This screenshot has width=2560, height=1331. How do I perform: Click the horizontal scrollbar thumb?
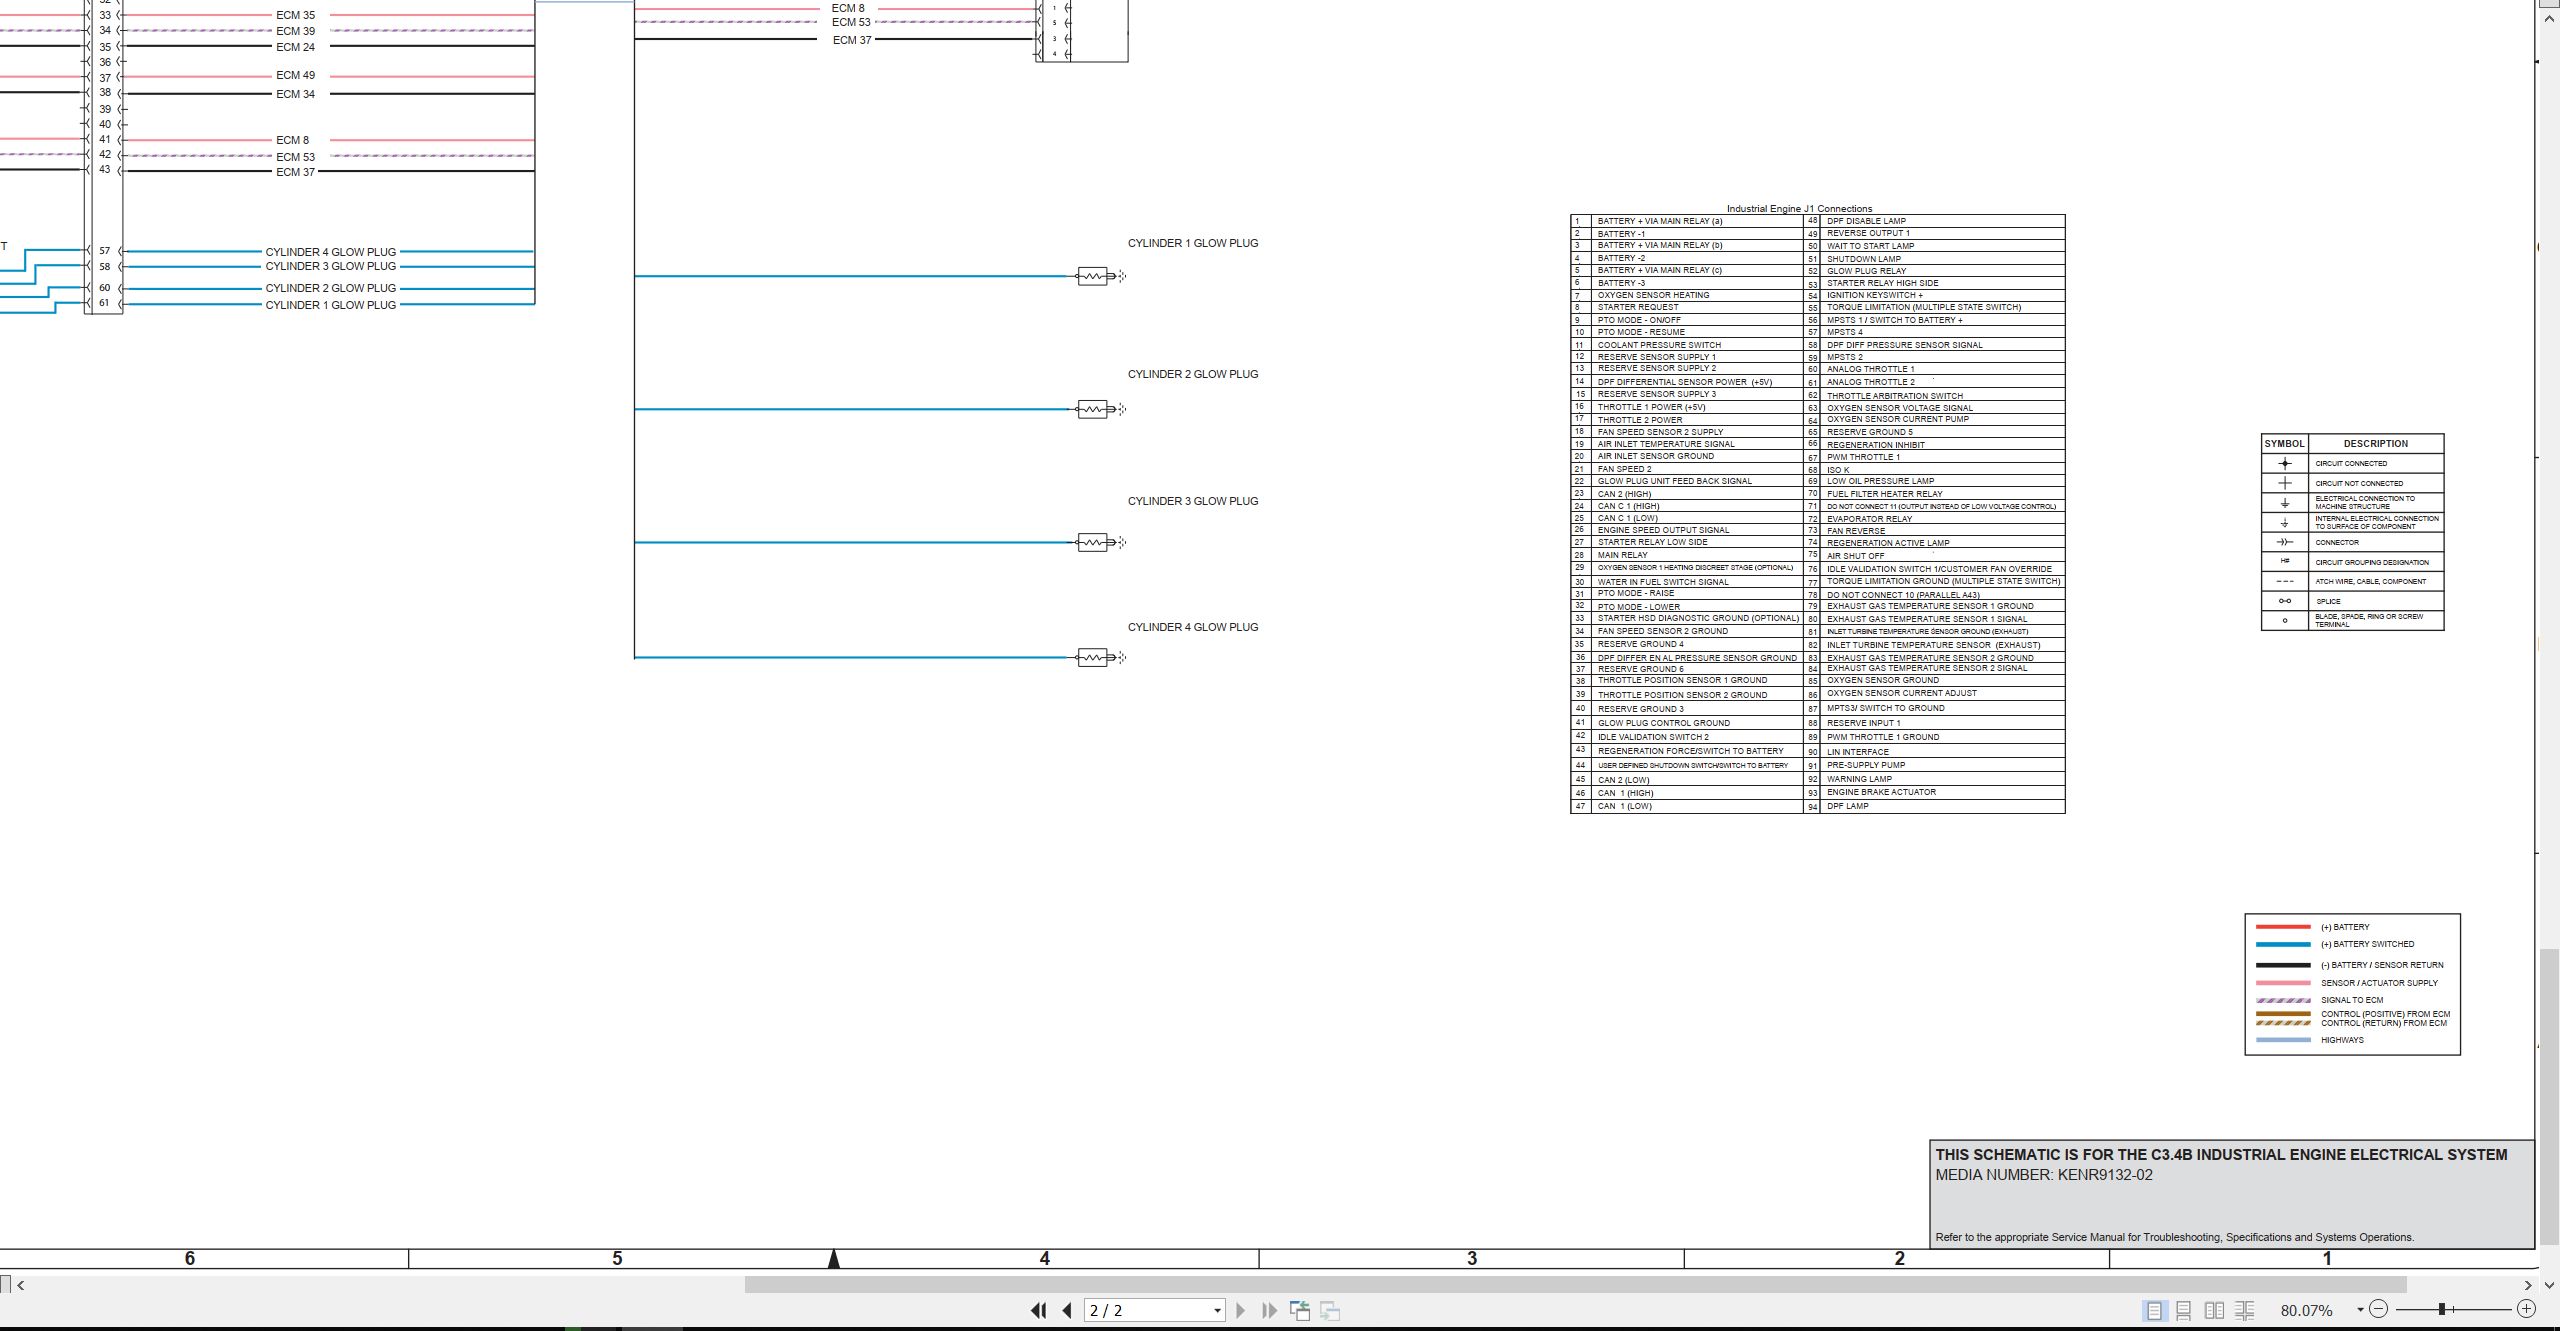pyautogui.click(x=1575, y=1284)
